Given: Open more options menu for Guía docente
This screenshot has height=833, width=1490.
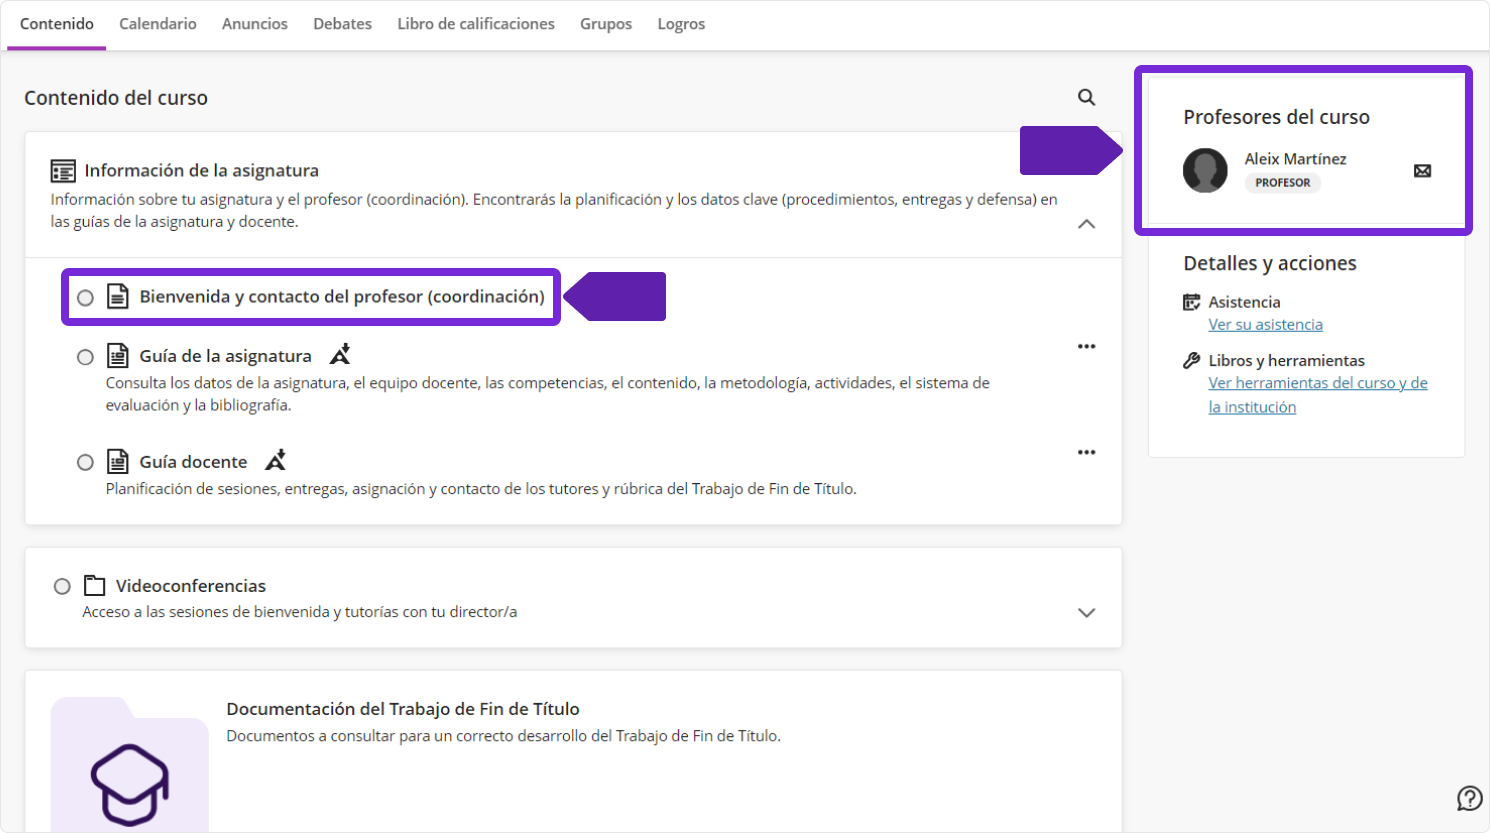Looking at the screenshot, I should (1086, 453).
